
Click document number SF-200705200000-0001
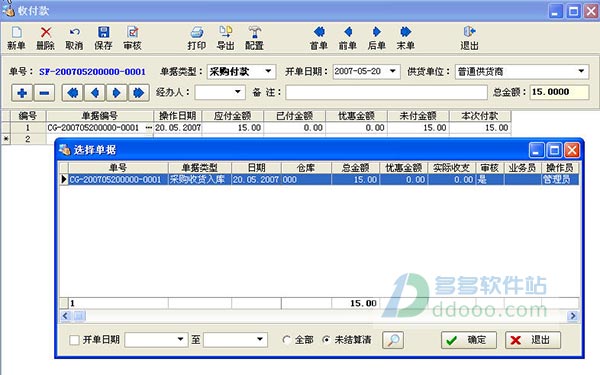92,72
